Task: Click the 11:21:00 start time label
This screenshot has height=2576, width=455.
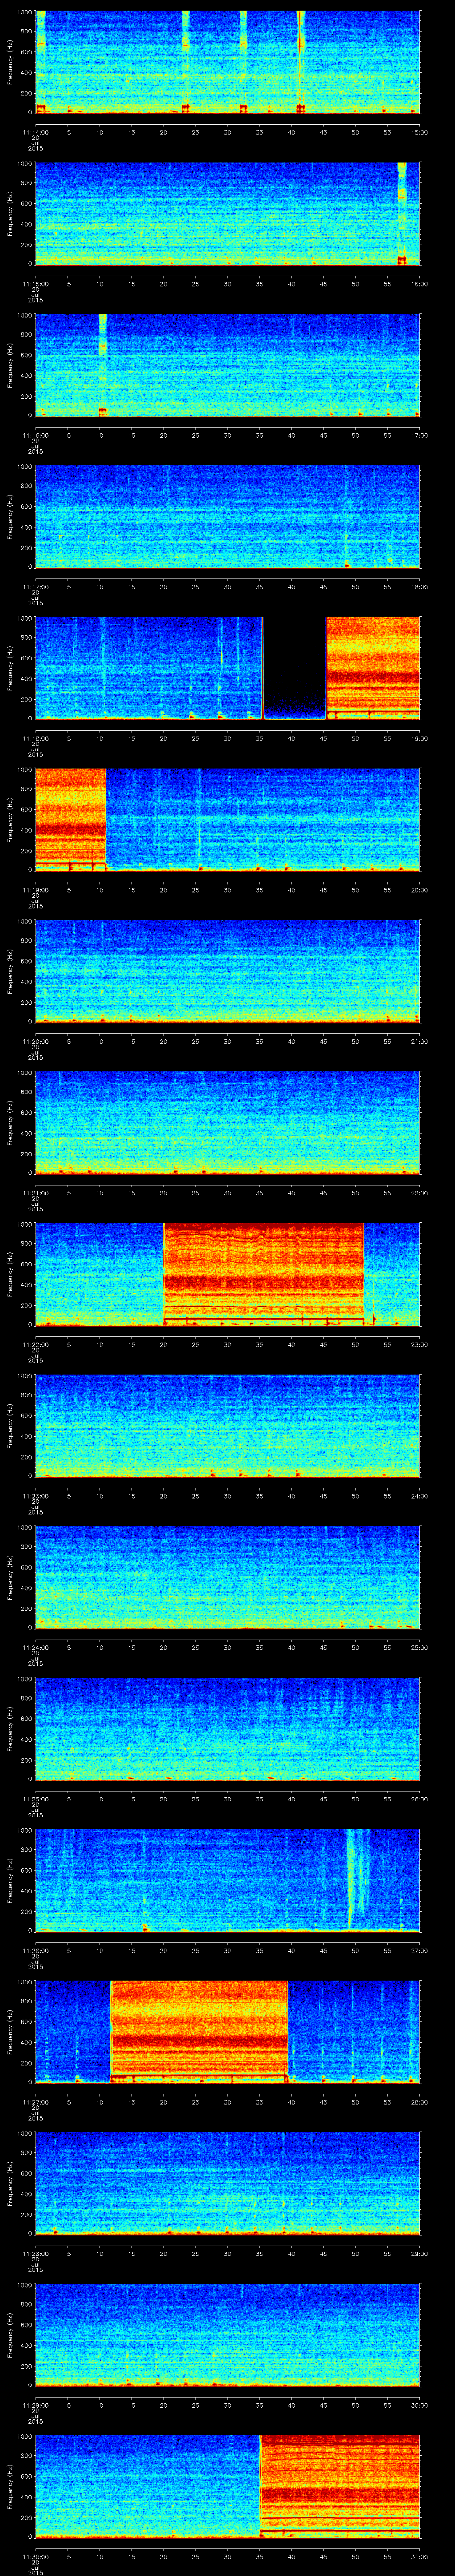Action: [36, 1192]
